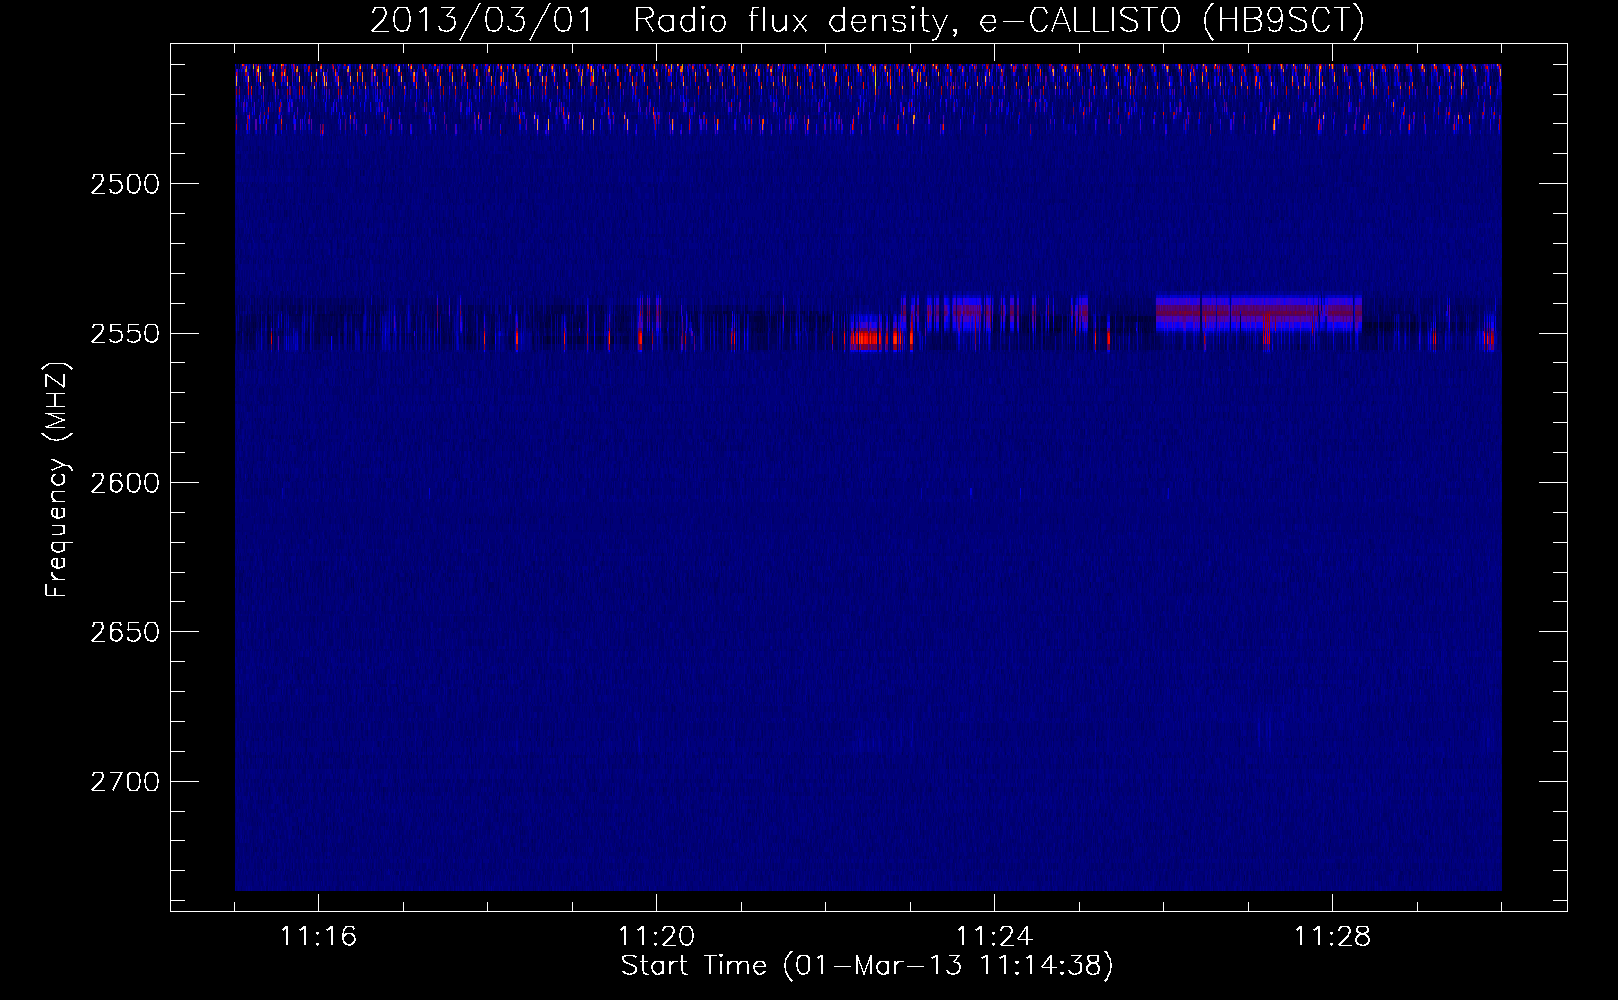The image size is (1618, 1000).
Task: Click the purple emission band after 11:26
Action: [x=1258, y=313]
